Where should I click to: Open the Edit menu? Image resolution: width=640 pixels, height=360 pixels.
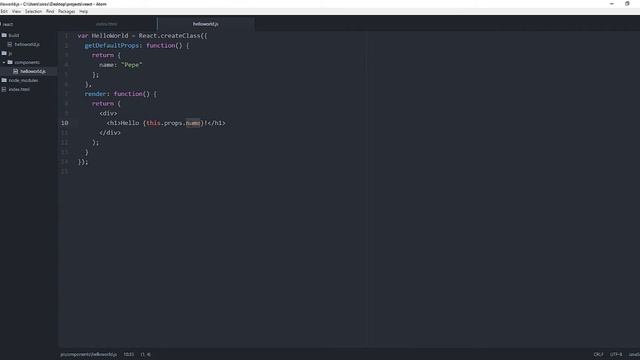coord(4,11)
